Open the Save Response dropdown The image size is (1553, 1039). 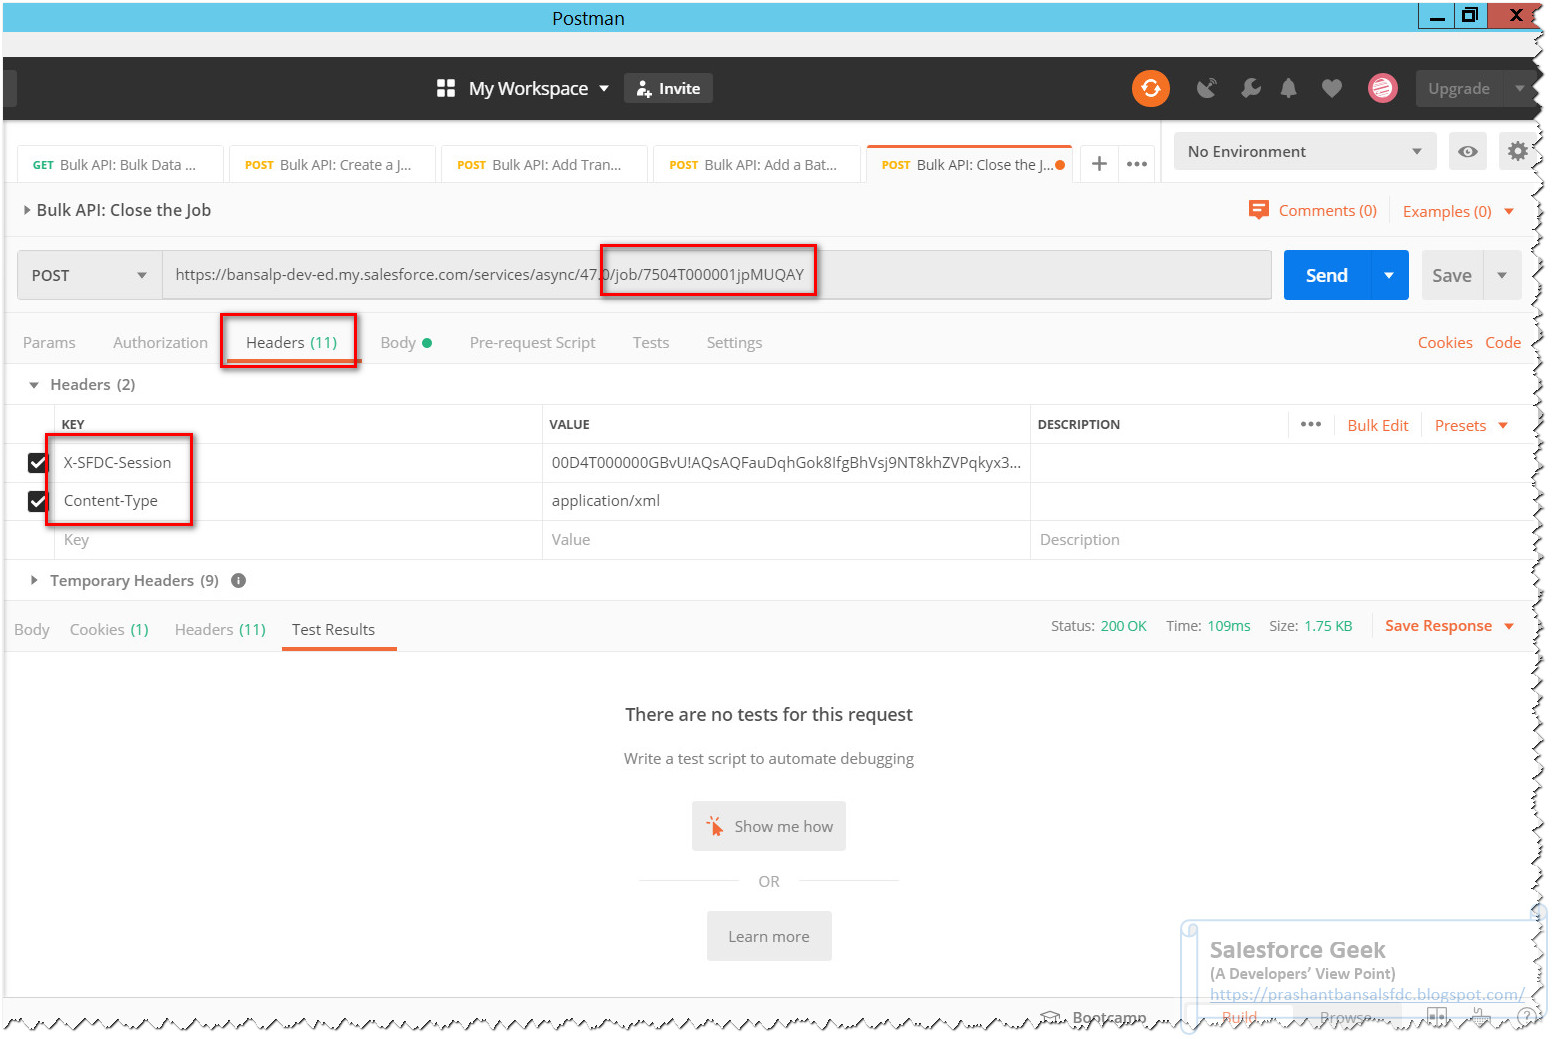coord(1449,626)
